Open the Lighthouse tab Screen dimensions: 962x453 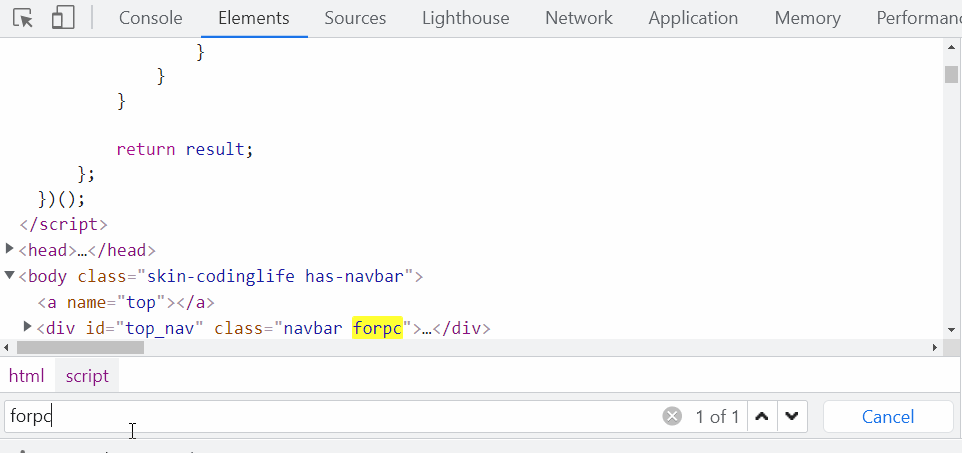[466, 18]
